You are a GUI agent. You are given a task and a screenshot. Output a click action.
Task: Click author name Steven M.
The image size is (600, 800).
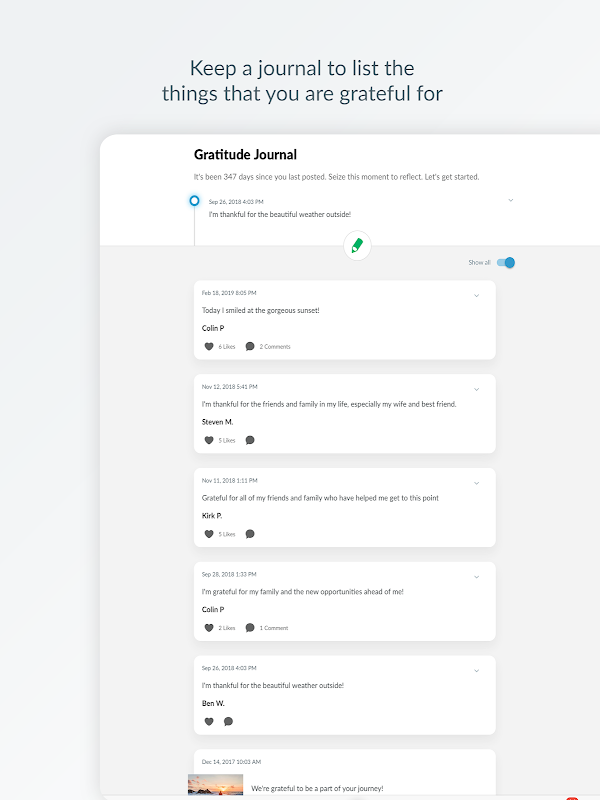[x=217, y=422]
